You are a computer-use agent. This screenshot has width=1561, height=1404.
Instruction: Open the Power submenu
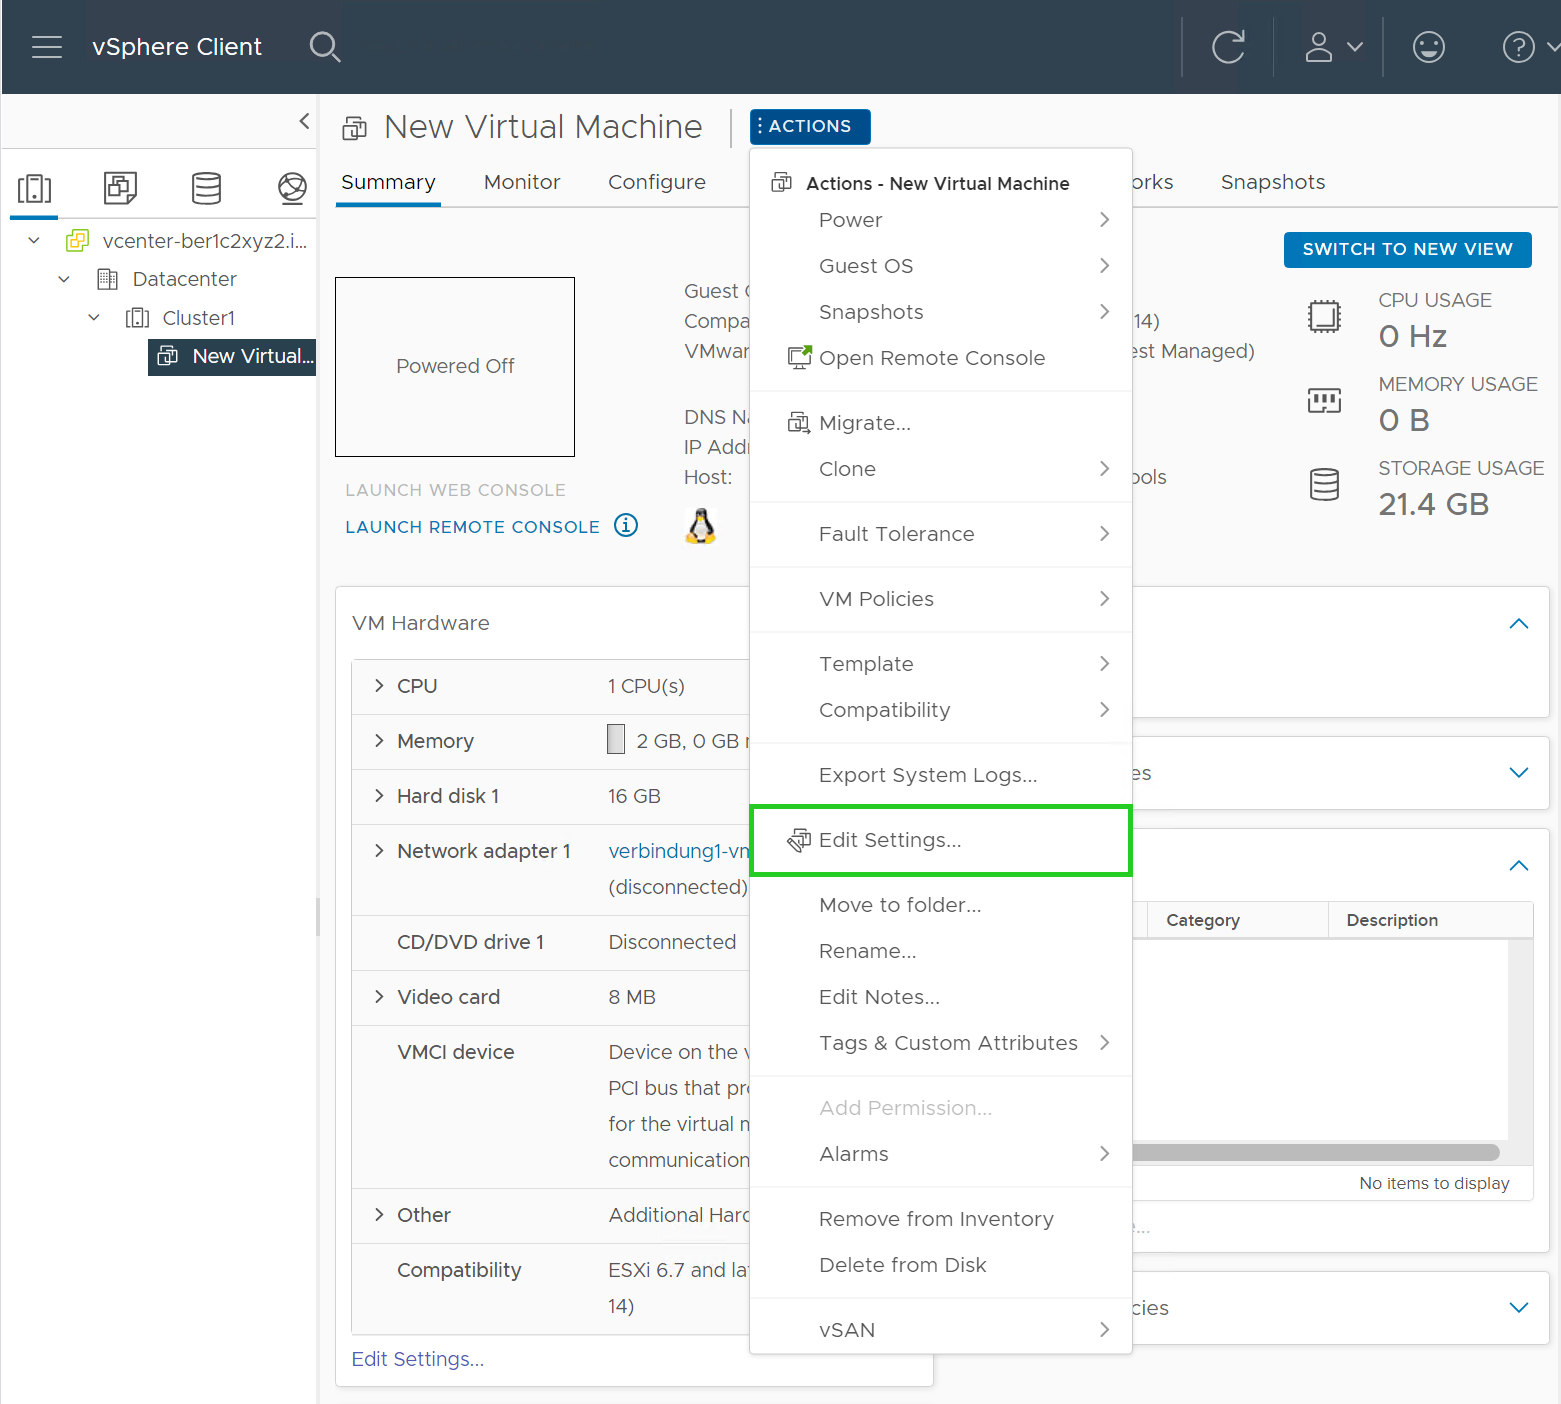941,220
